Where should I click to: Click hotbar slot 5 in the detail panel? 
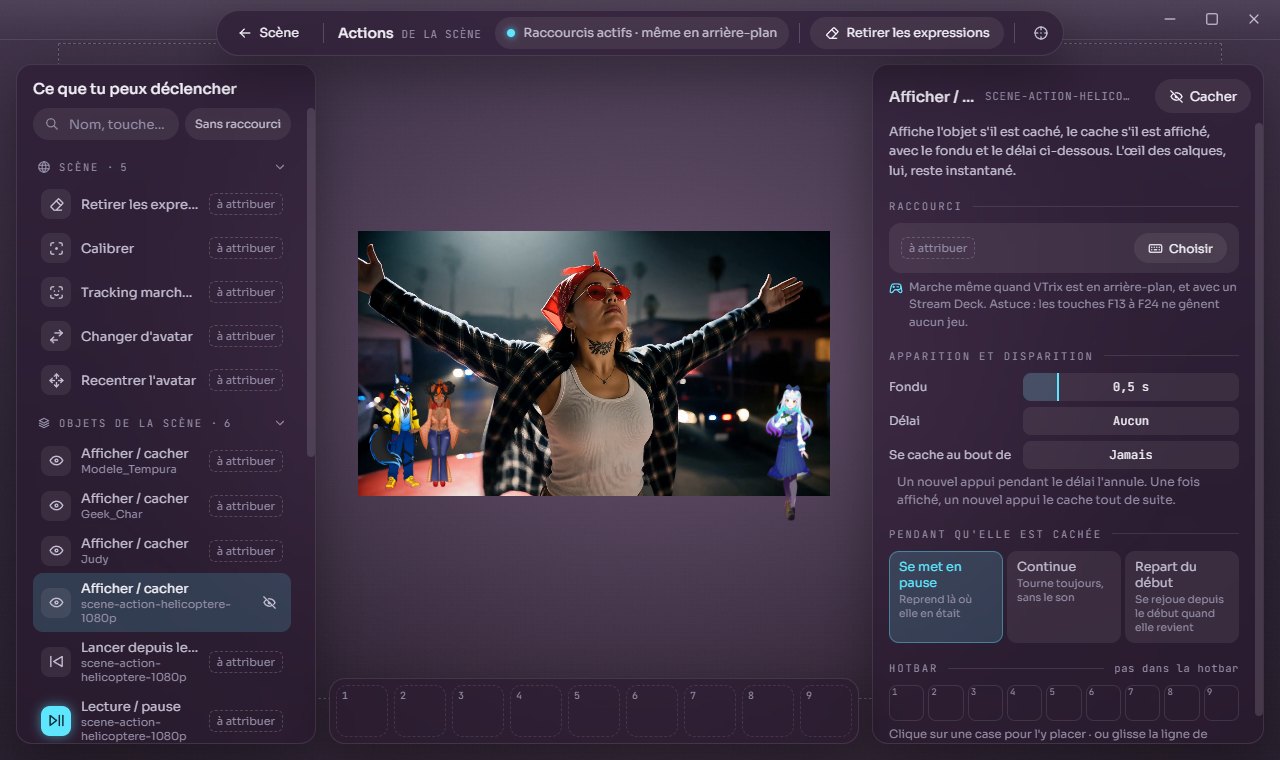1064,703
